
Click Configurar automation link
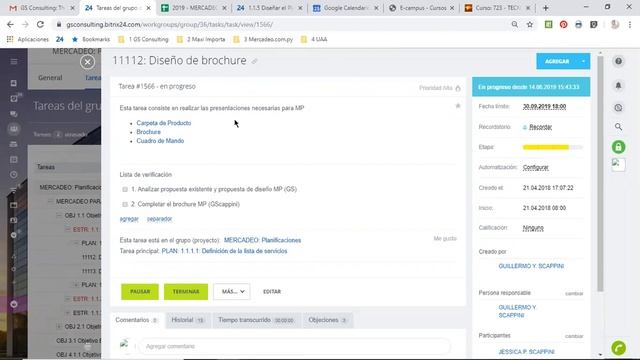(x=536, y=167)
